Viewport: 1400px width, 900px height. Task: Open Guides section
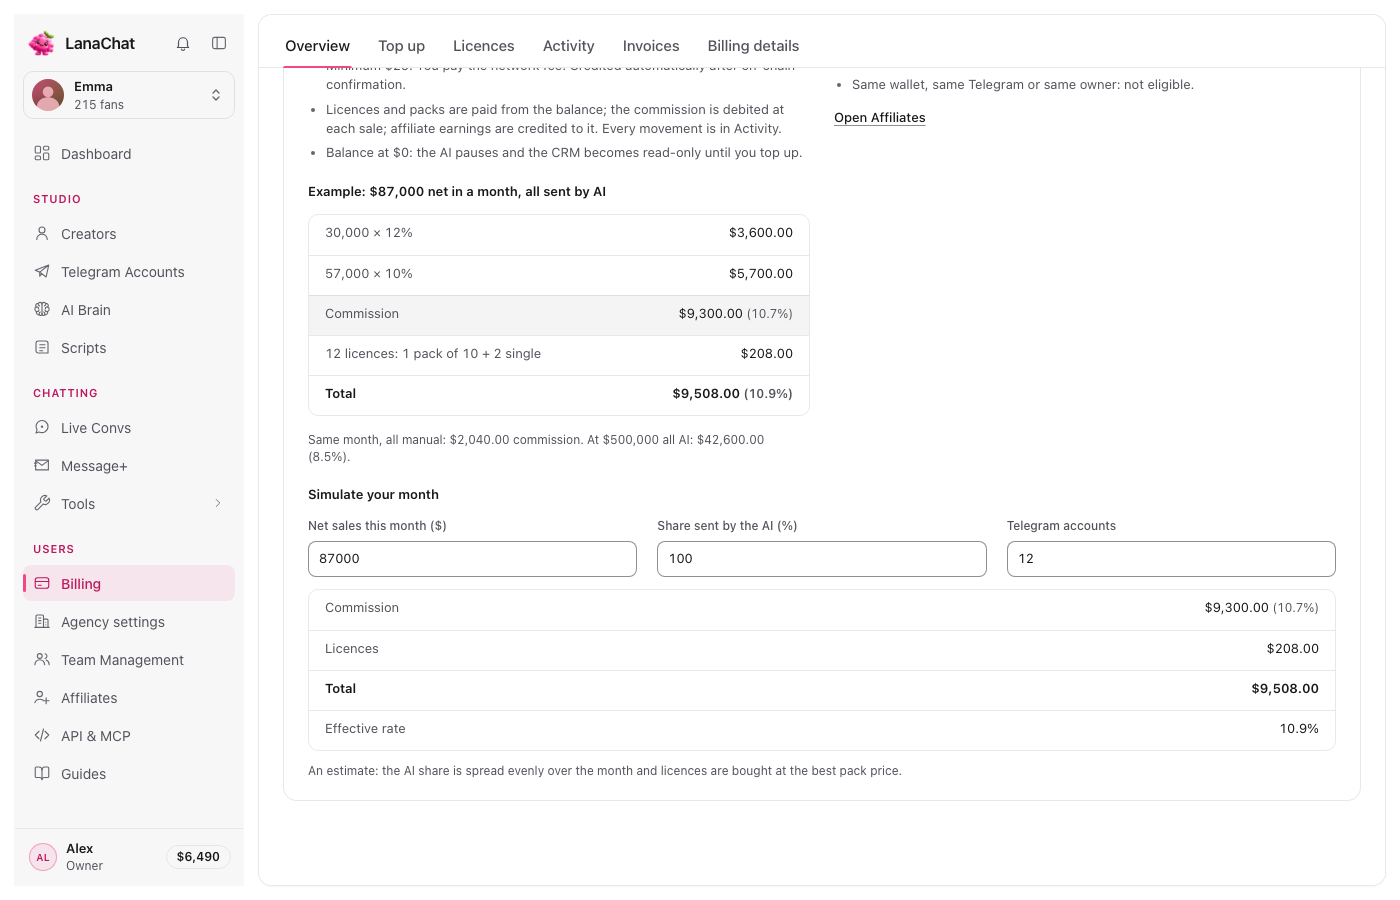tap(129, 774)
